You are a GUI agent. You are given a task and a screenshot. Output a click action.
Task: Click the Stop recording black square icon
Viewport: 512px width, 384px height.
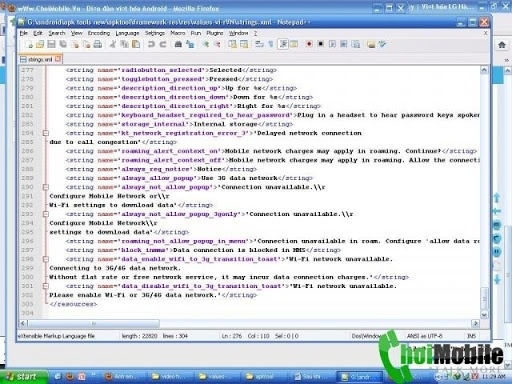coord(321,44)
